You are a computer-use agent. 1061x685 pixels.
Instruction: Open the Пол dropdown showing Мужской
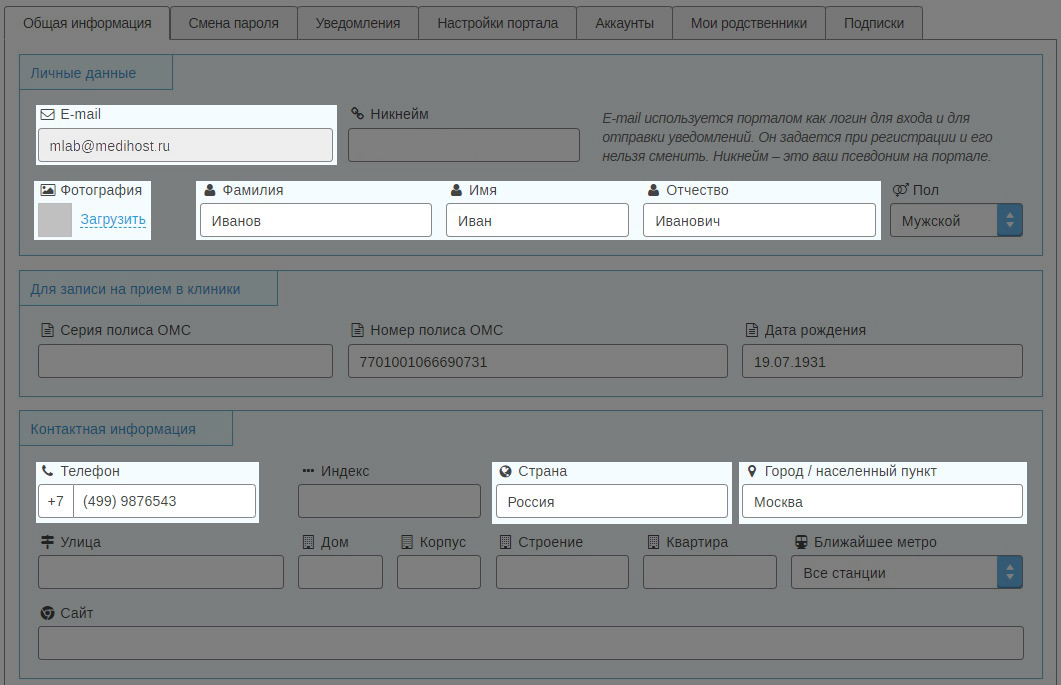[x=956, y=221]
